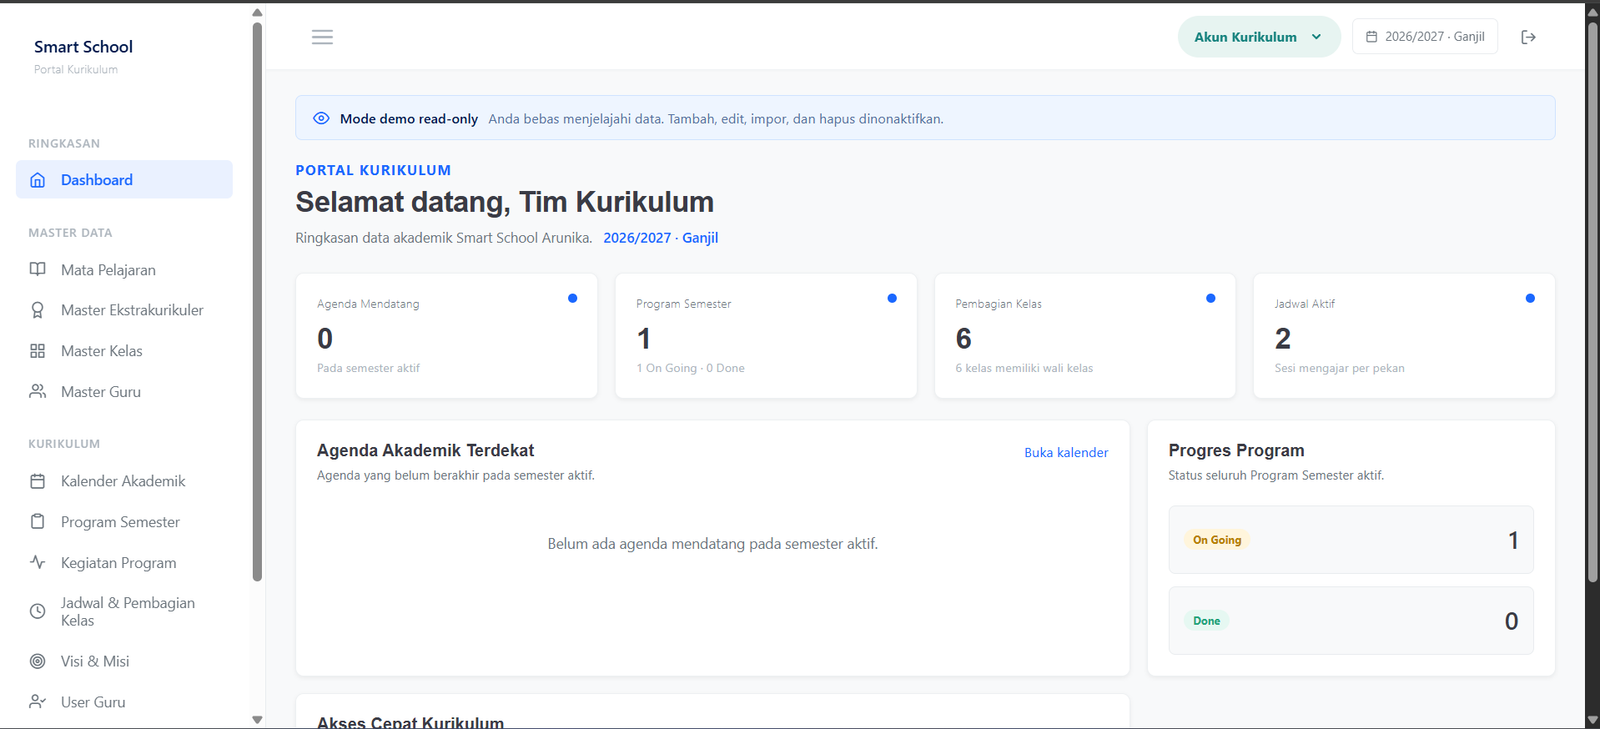Click the Master Kelas grid icon
Screen dimensions: 1600x729
(38, 351)
